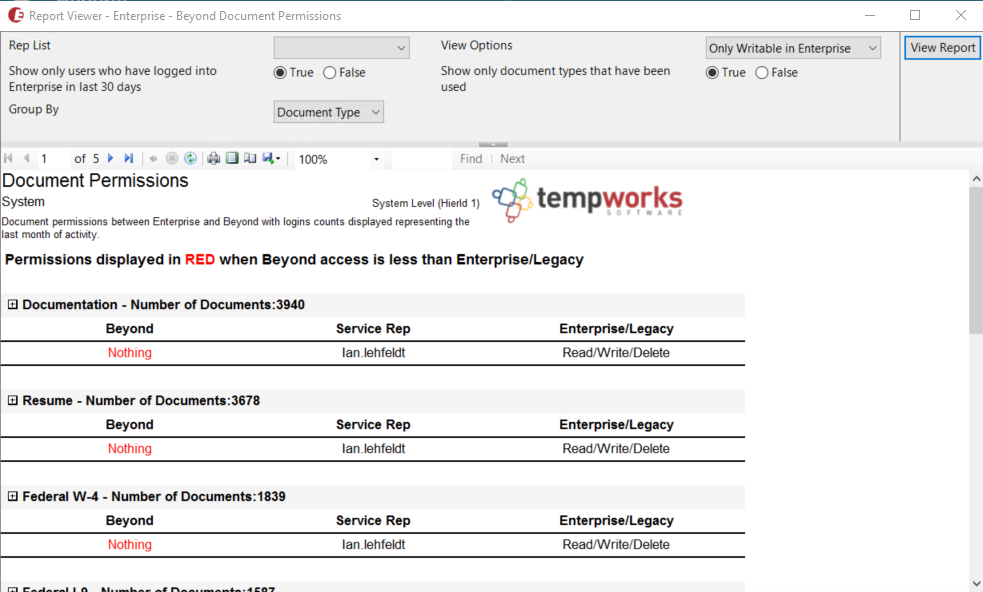This screenshot has width=983, height=592.
Task: Expand the Documentation group
Action: [13, 305]
